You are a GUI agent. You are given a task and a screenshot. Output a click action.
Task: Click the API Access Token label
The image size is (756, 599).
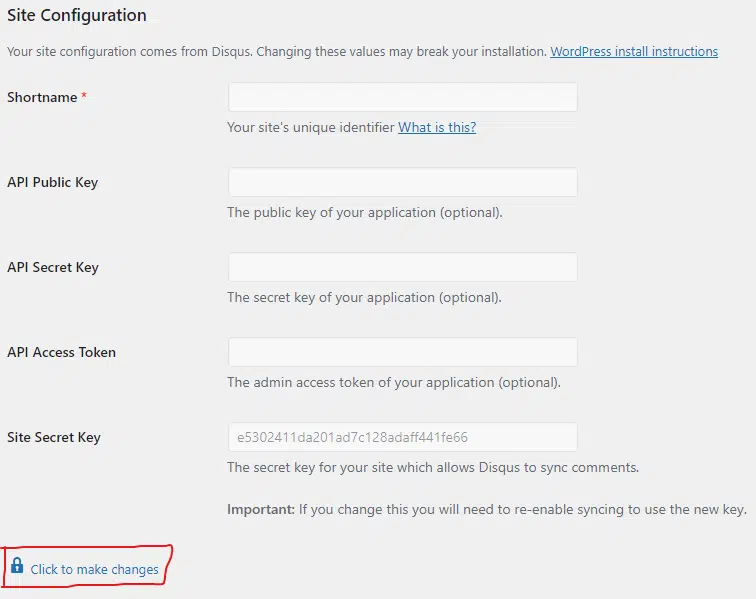tap(61, 352)
